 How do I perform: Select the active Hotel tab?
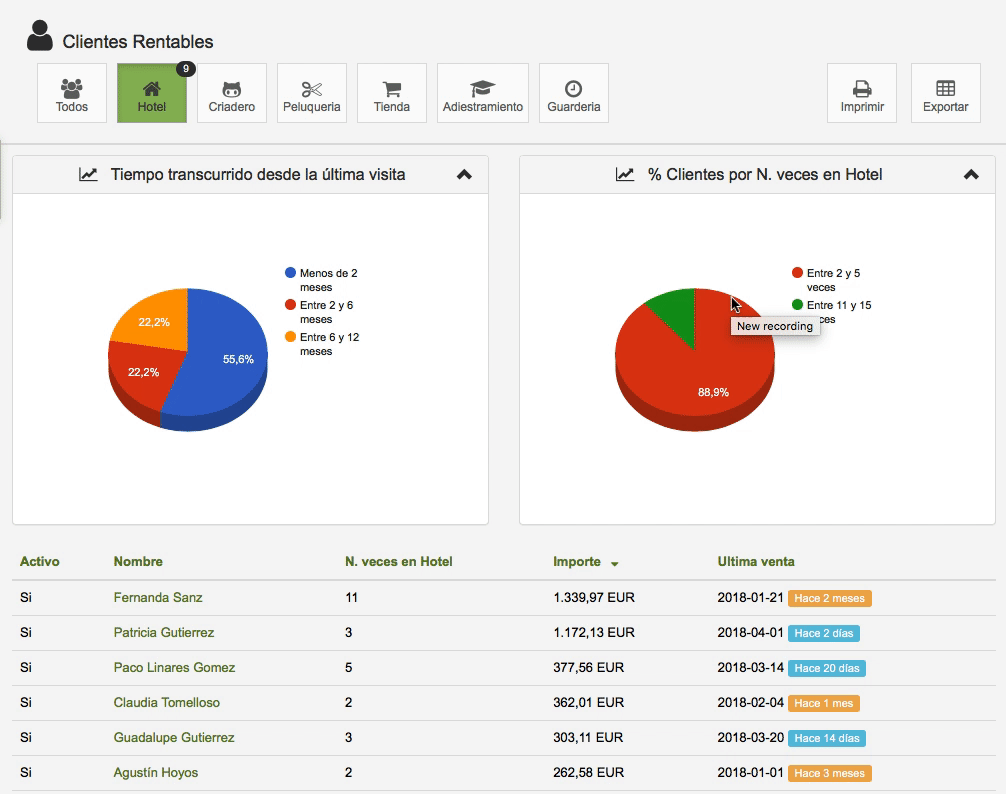(x=152, y=93)
